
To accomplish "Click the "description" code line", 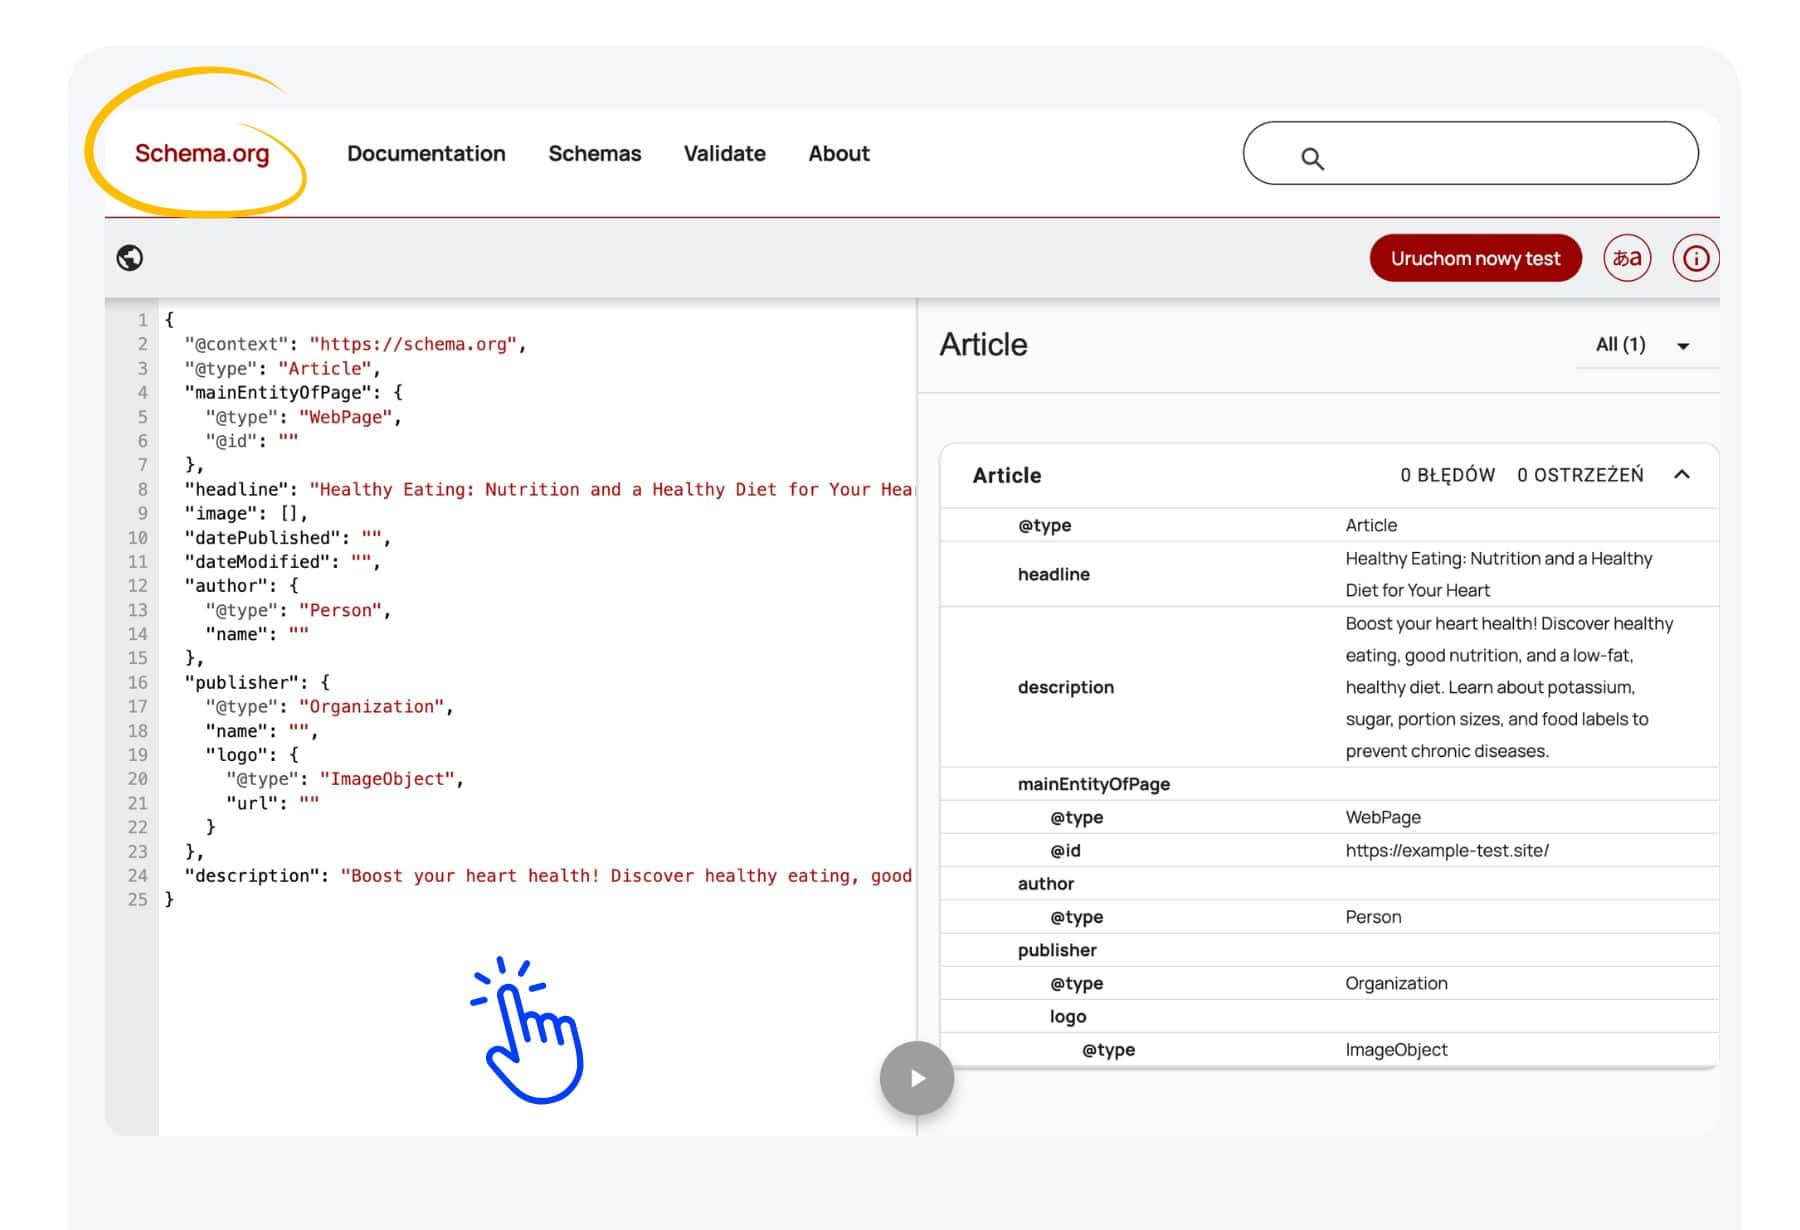I will (x=548, y=876).
